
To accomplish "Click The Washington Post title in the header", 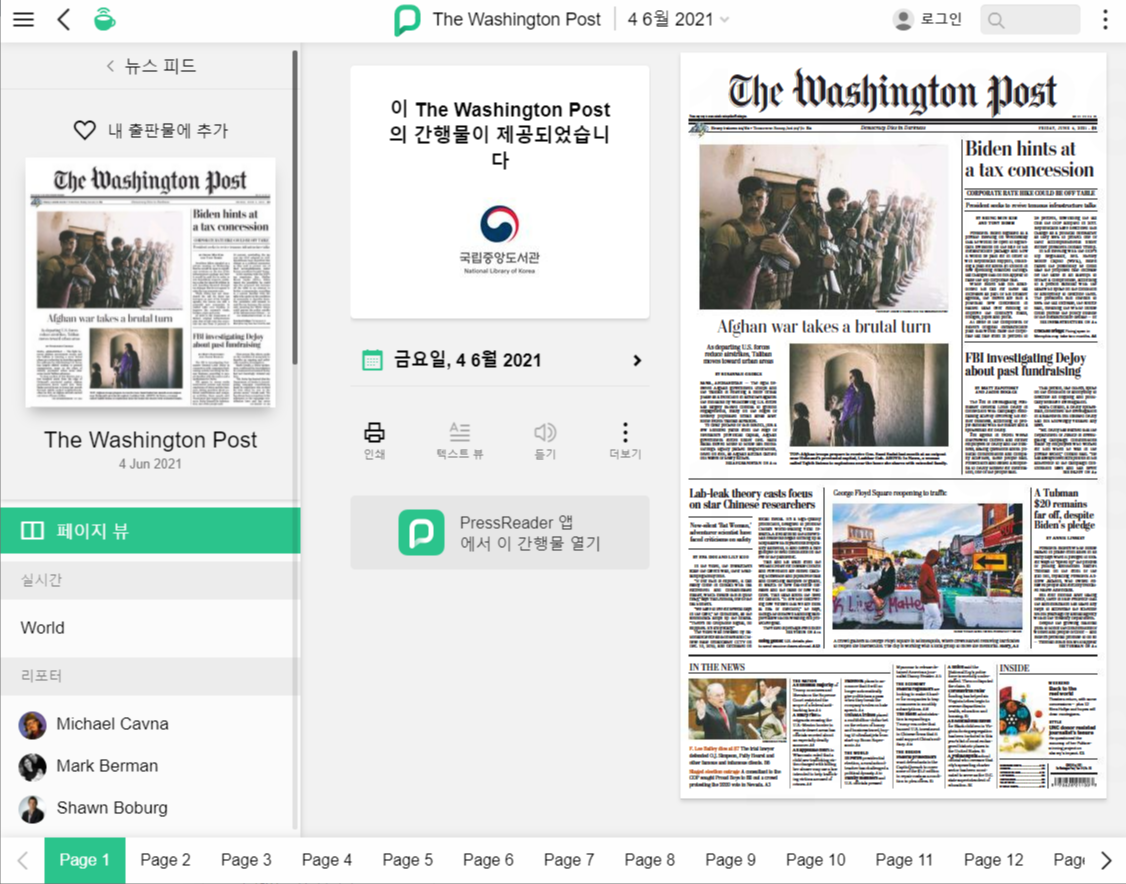I will (x=516, y=19).
